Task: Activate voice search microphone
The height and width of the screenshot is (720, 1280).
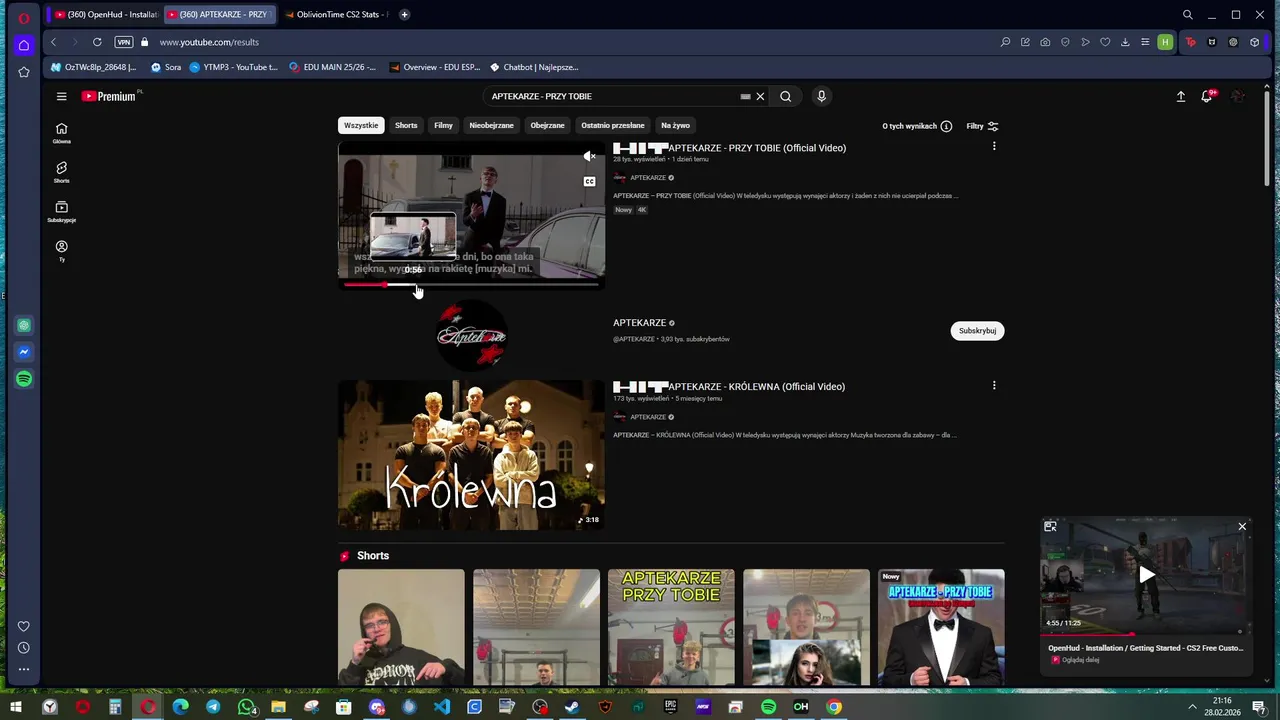Action: pyautogui.click(x=821, y=96)
